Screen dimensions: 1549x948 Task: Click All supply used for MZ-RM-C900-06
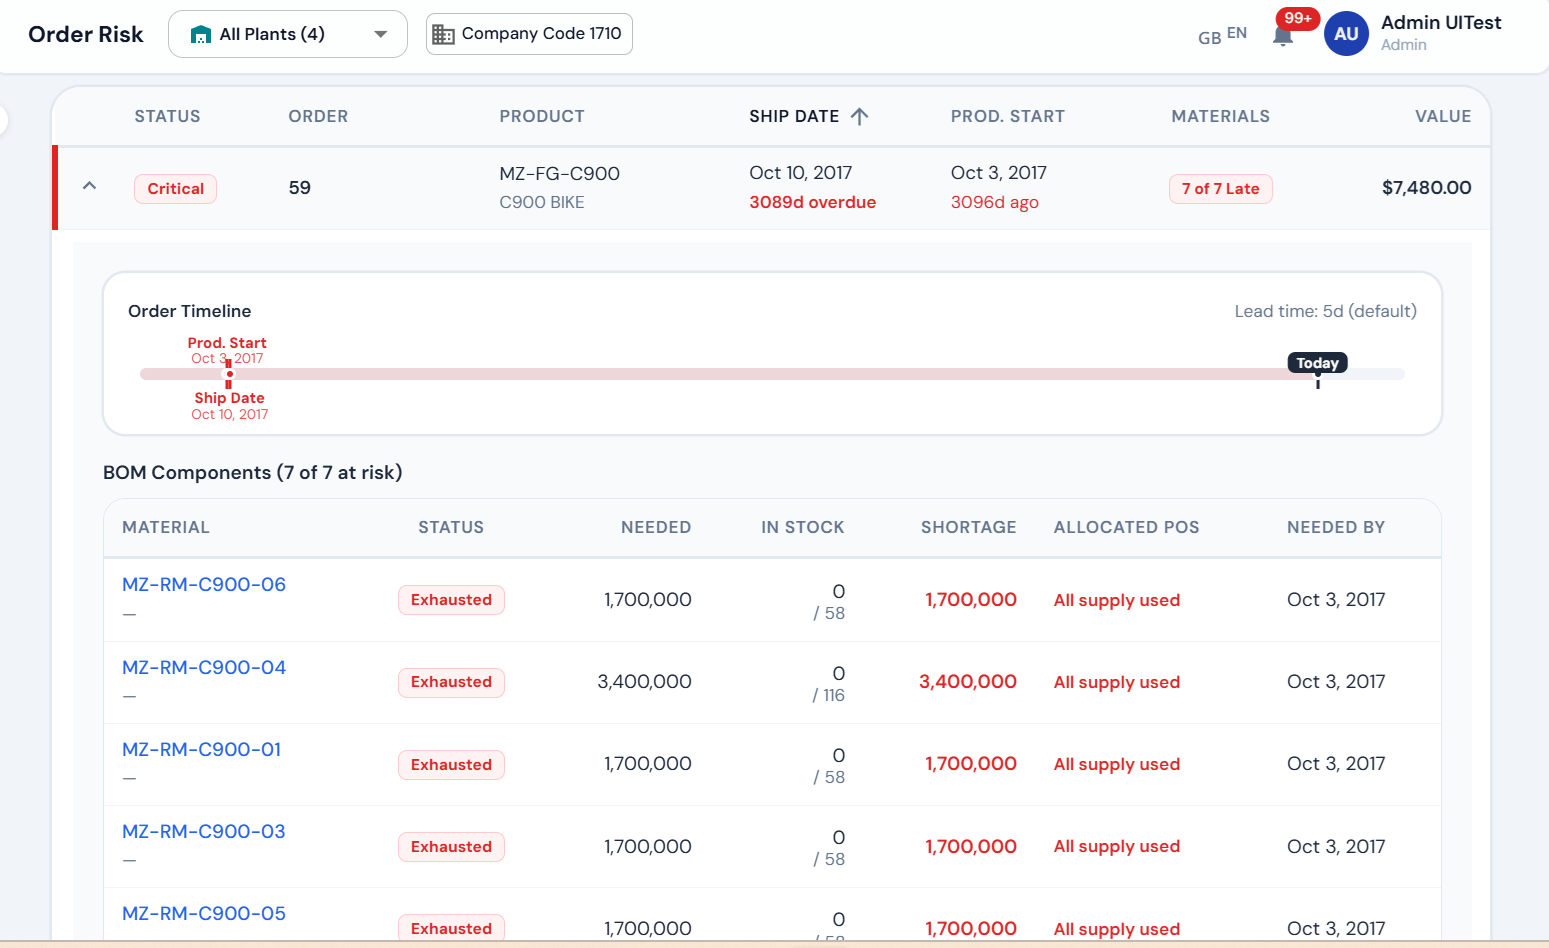pos(1116,600)
